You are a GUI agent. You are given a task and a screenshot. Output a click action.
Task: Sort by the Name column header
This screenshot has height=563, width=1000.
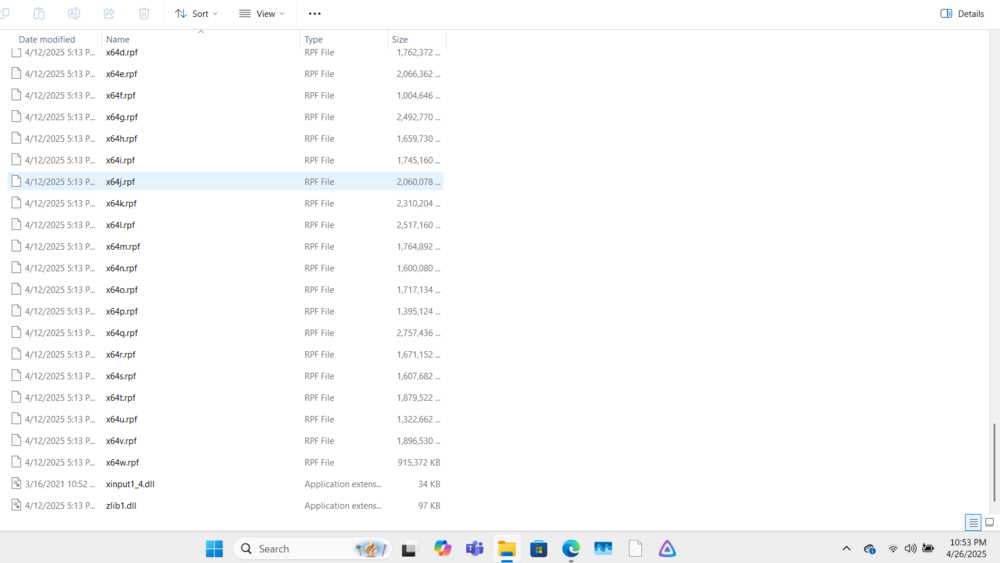[x=117, y=40]
